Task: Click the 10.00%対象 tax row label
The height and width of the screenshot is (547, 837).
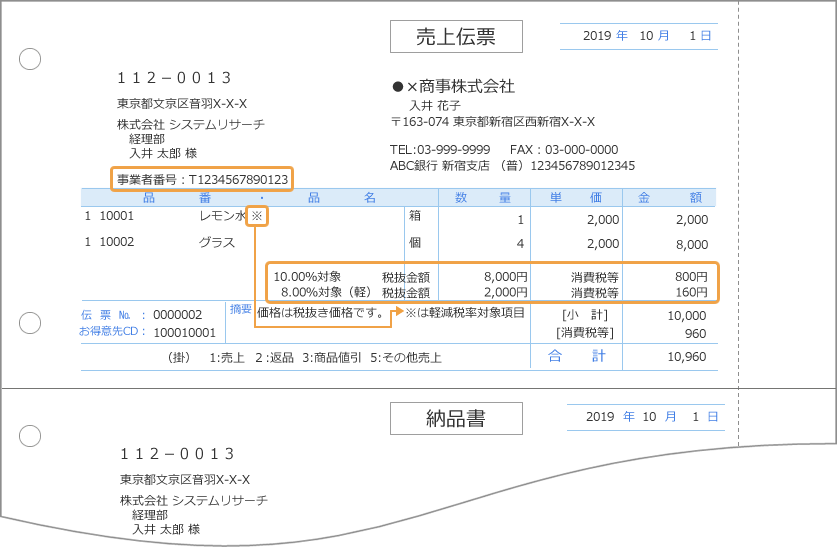Action: [x=307, y=277]
